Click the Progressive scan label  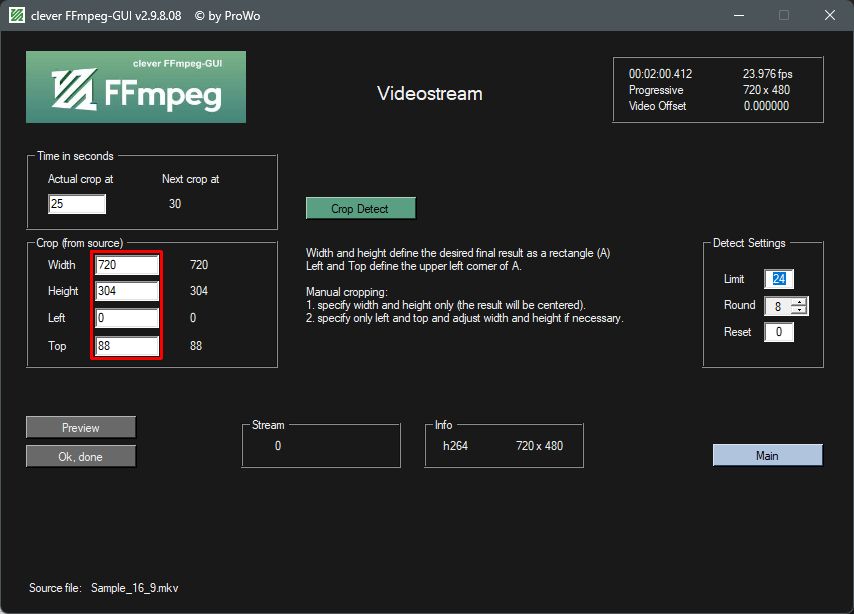click(x=656, y=90)
